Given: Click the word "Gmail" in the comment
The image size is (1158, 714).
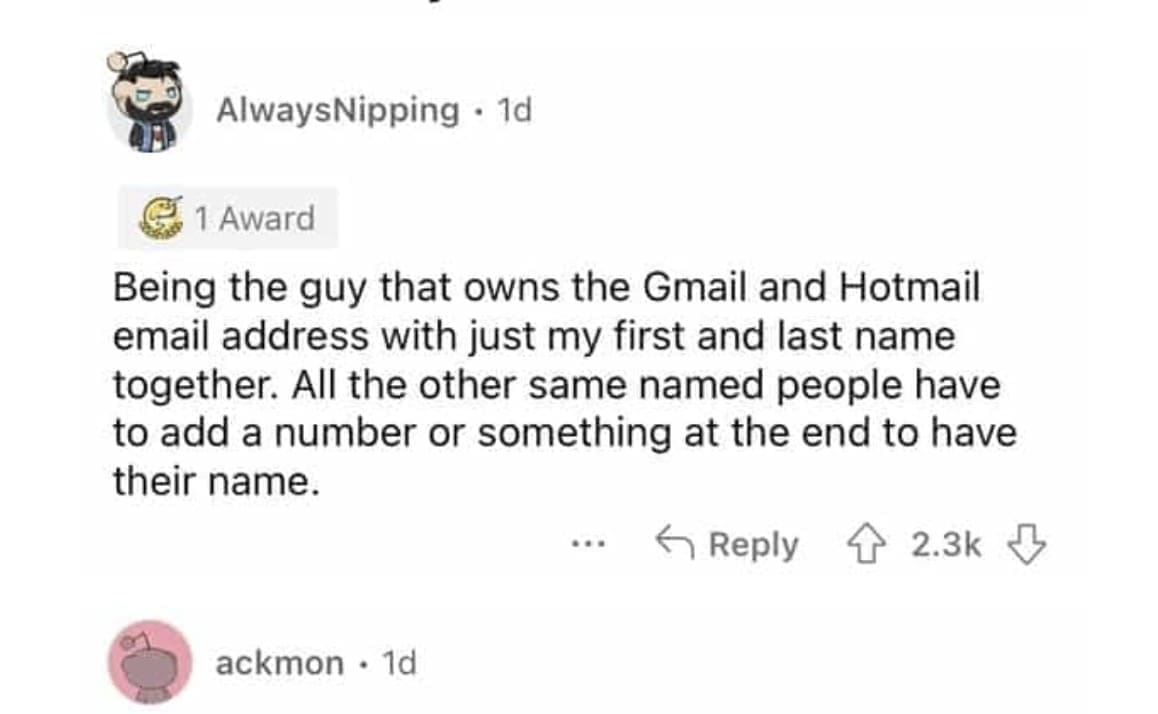Looking at the screenshot, I should pyautogui.click(x=693, y=288).
